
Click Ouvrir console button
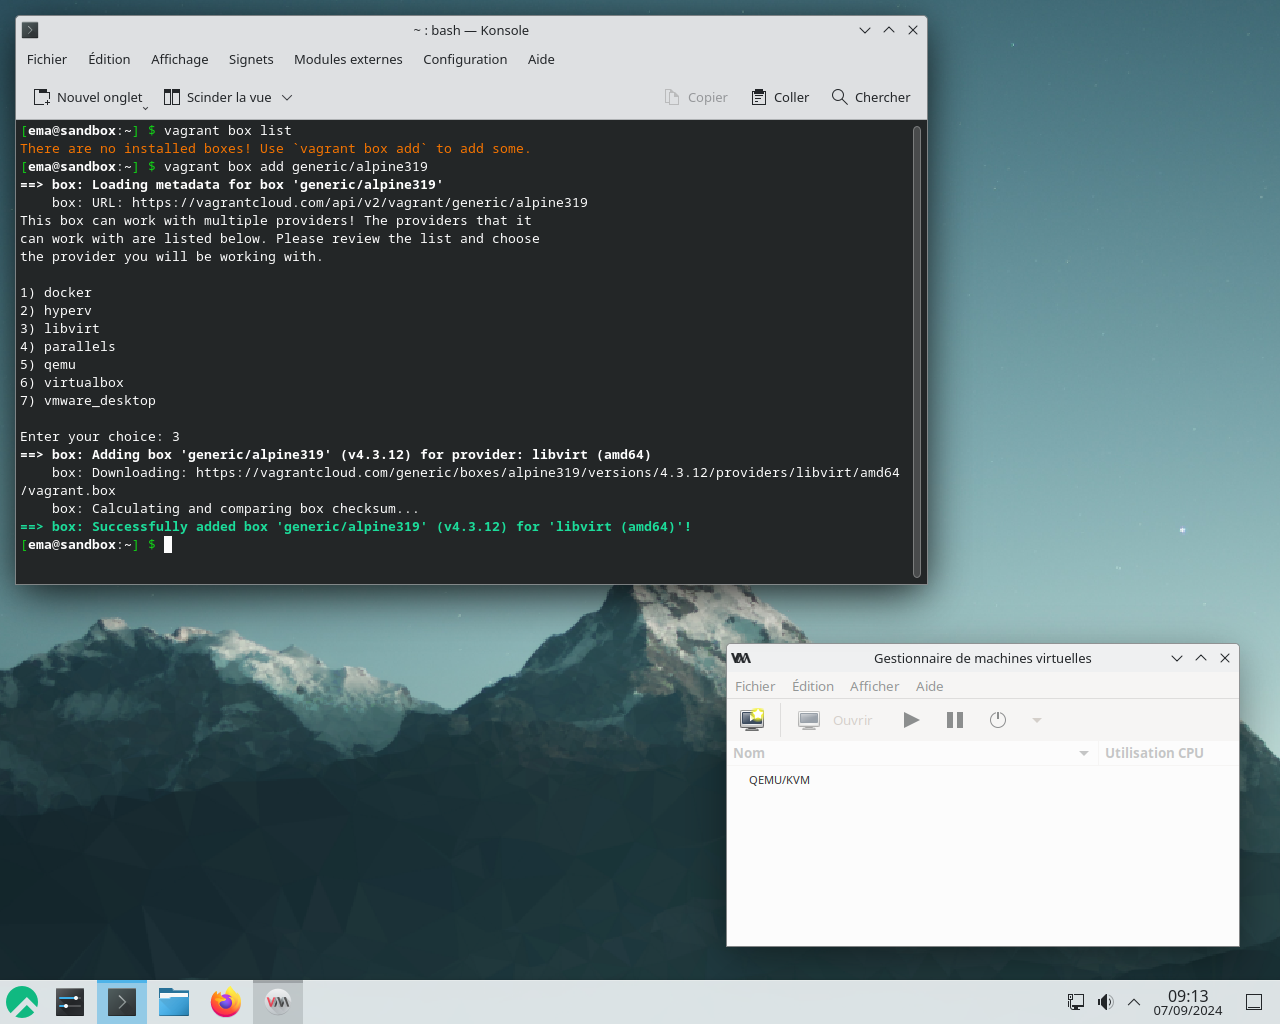pos(835,720)
